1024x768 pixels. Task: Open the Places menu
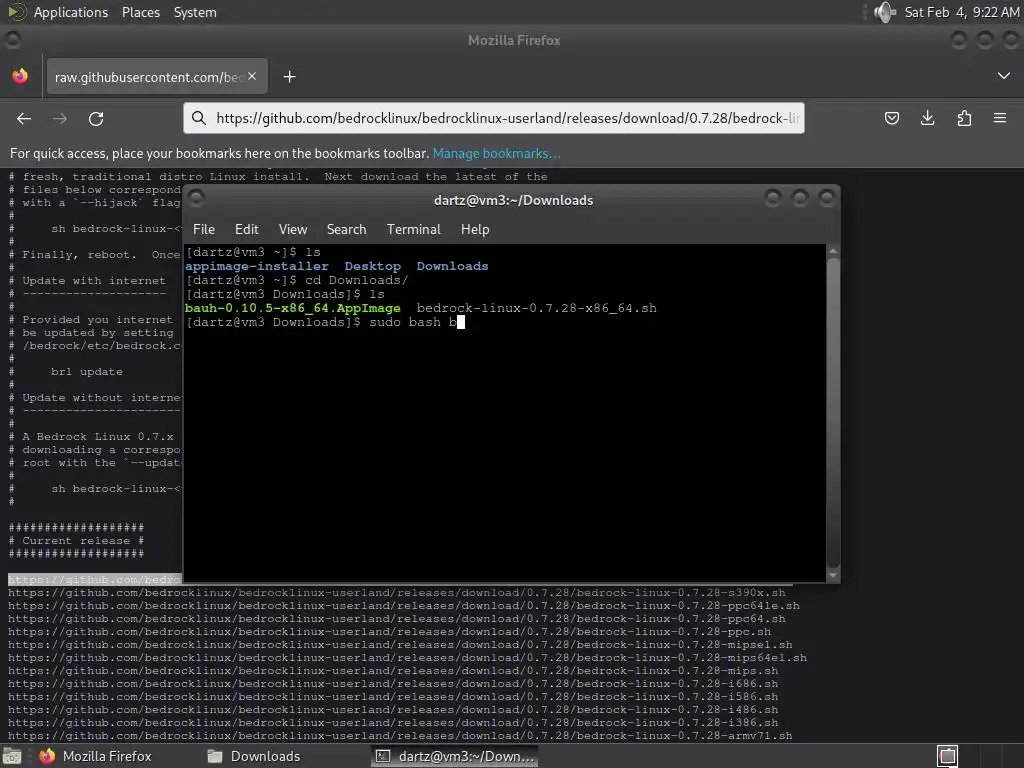tap(140, 12)
